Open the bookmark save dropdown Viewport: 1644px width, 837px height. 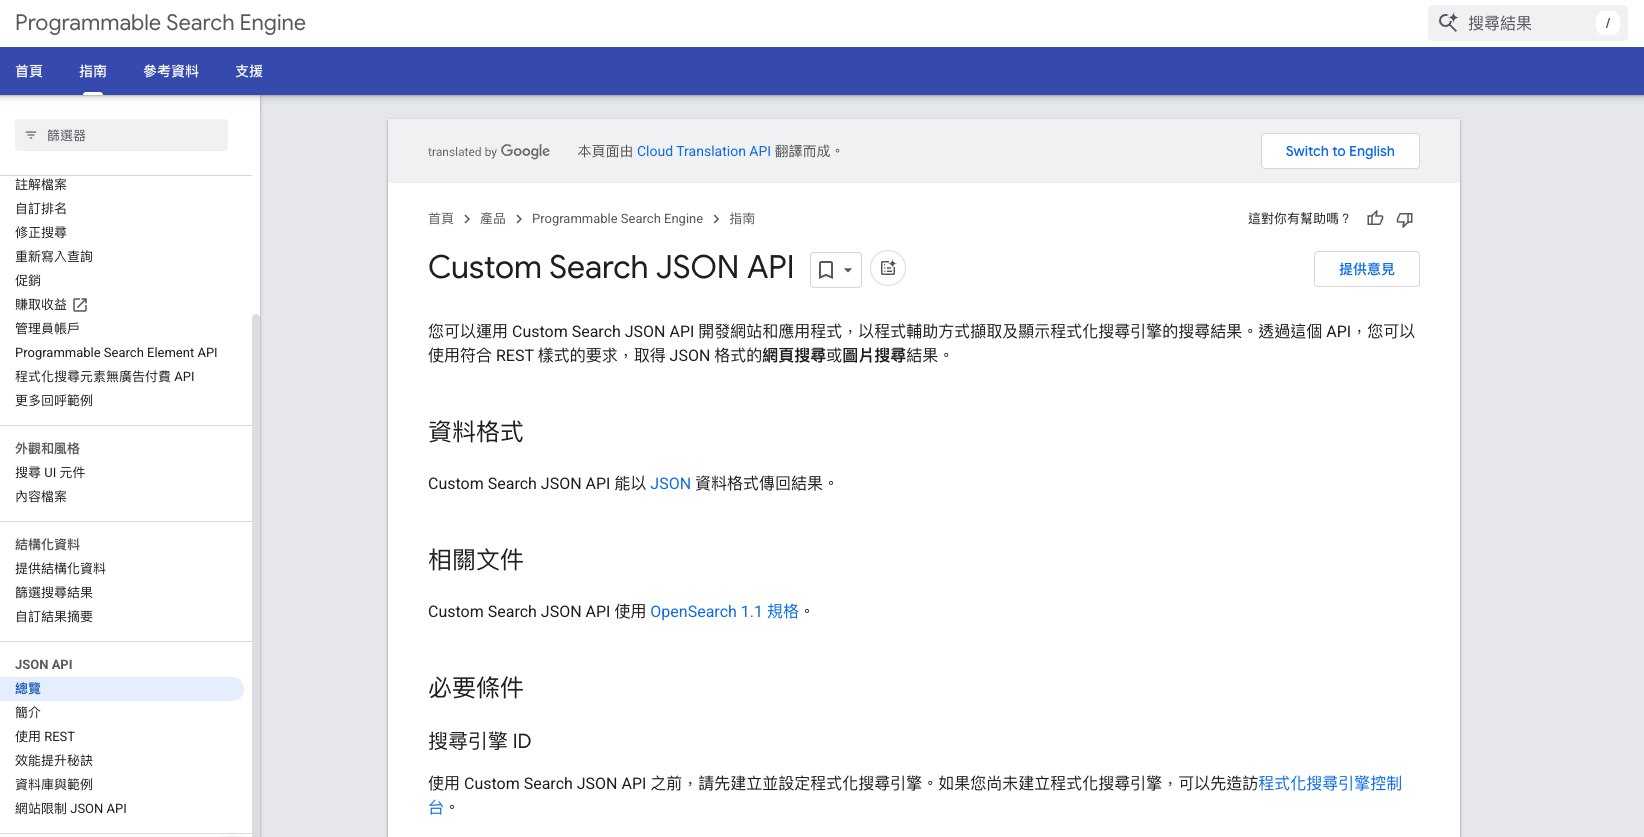click(835, 269)
